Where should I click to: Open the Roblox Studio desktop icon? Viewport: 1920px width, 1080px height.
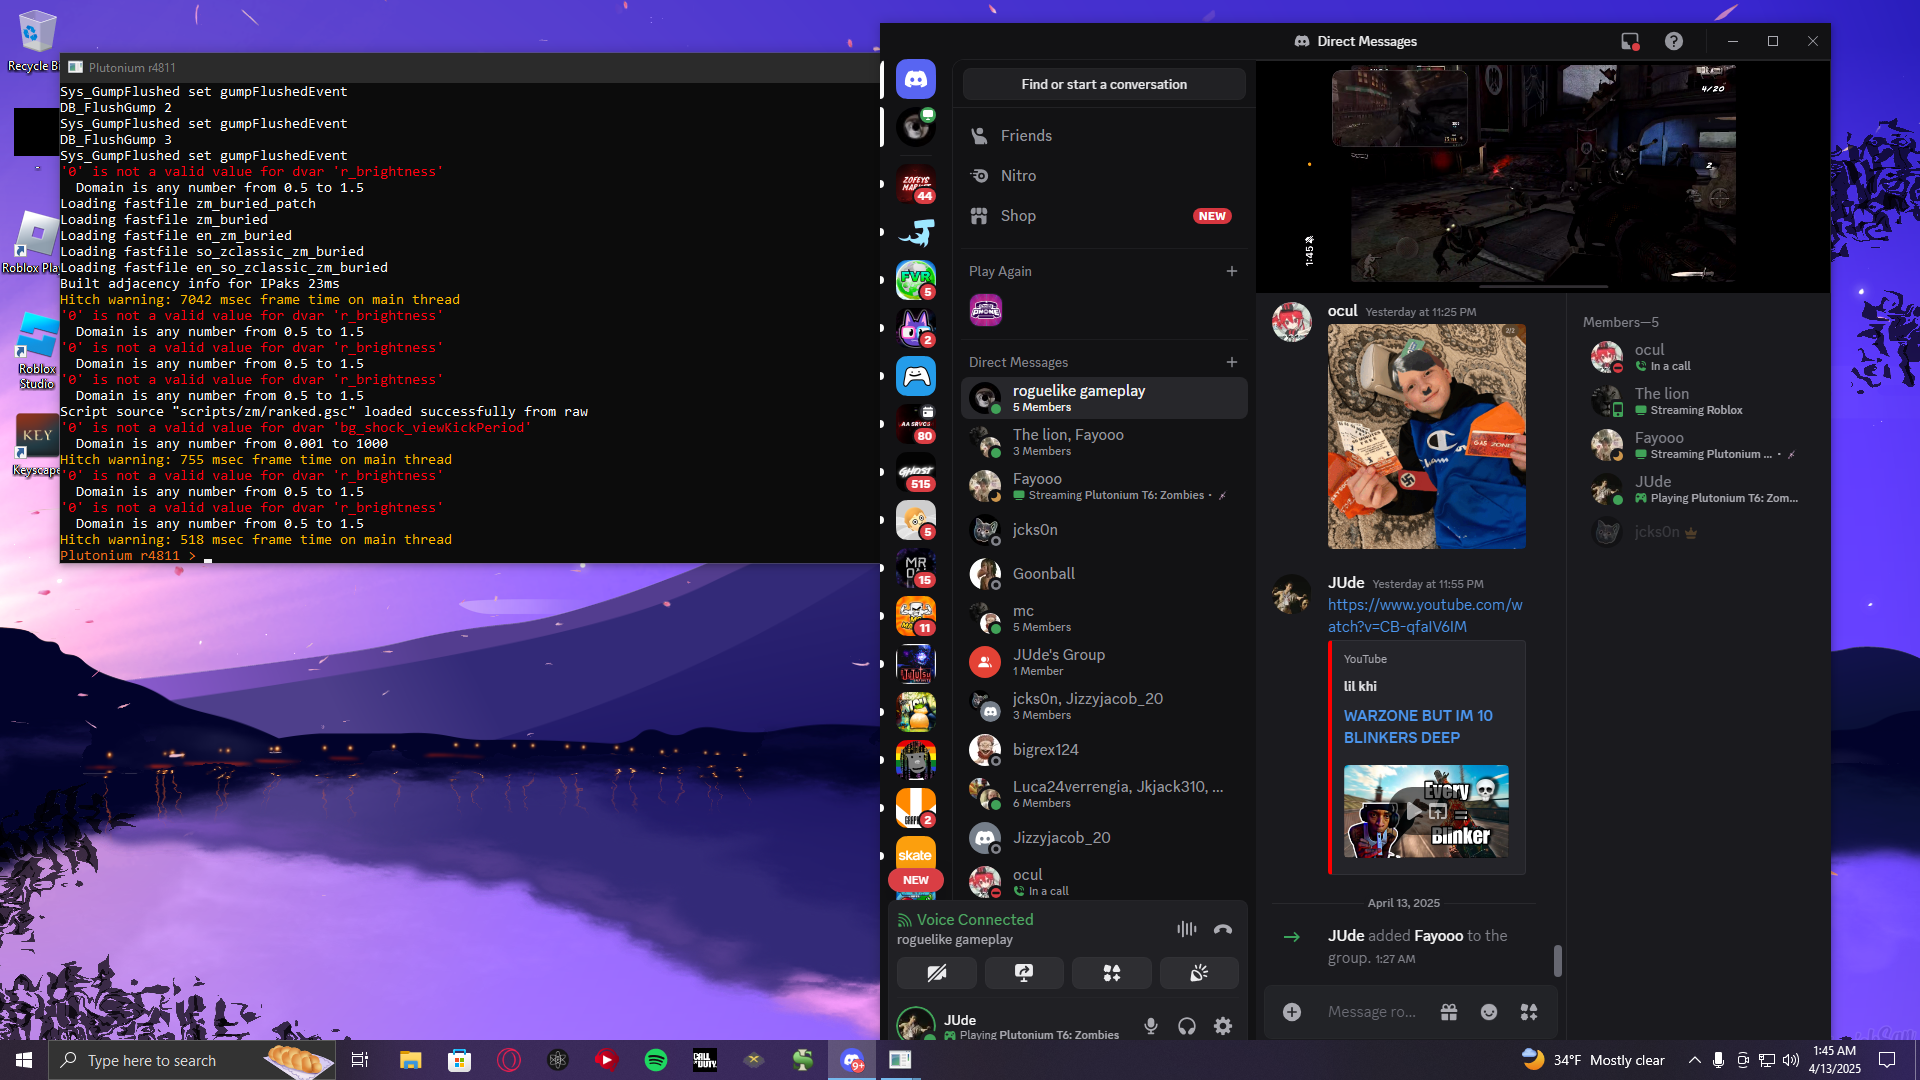click(37, 350)
